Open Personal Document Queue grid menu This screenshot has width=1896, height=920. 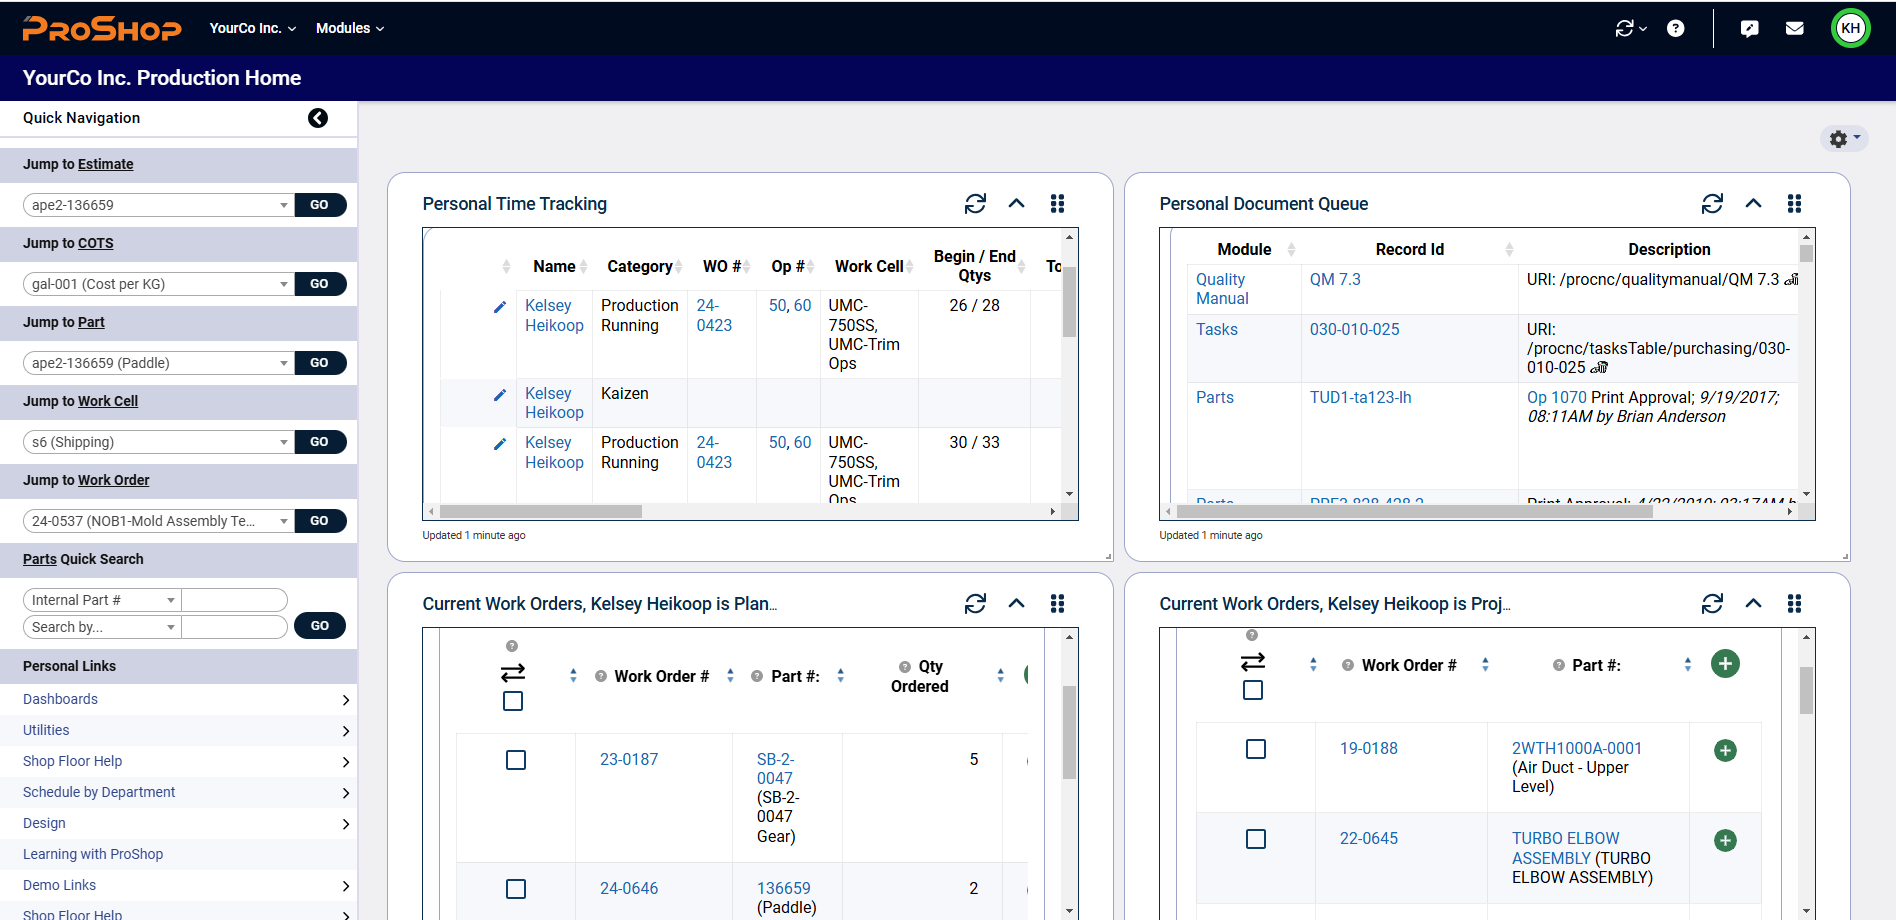pyautogui.click(x=1794, y=204)
